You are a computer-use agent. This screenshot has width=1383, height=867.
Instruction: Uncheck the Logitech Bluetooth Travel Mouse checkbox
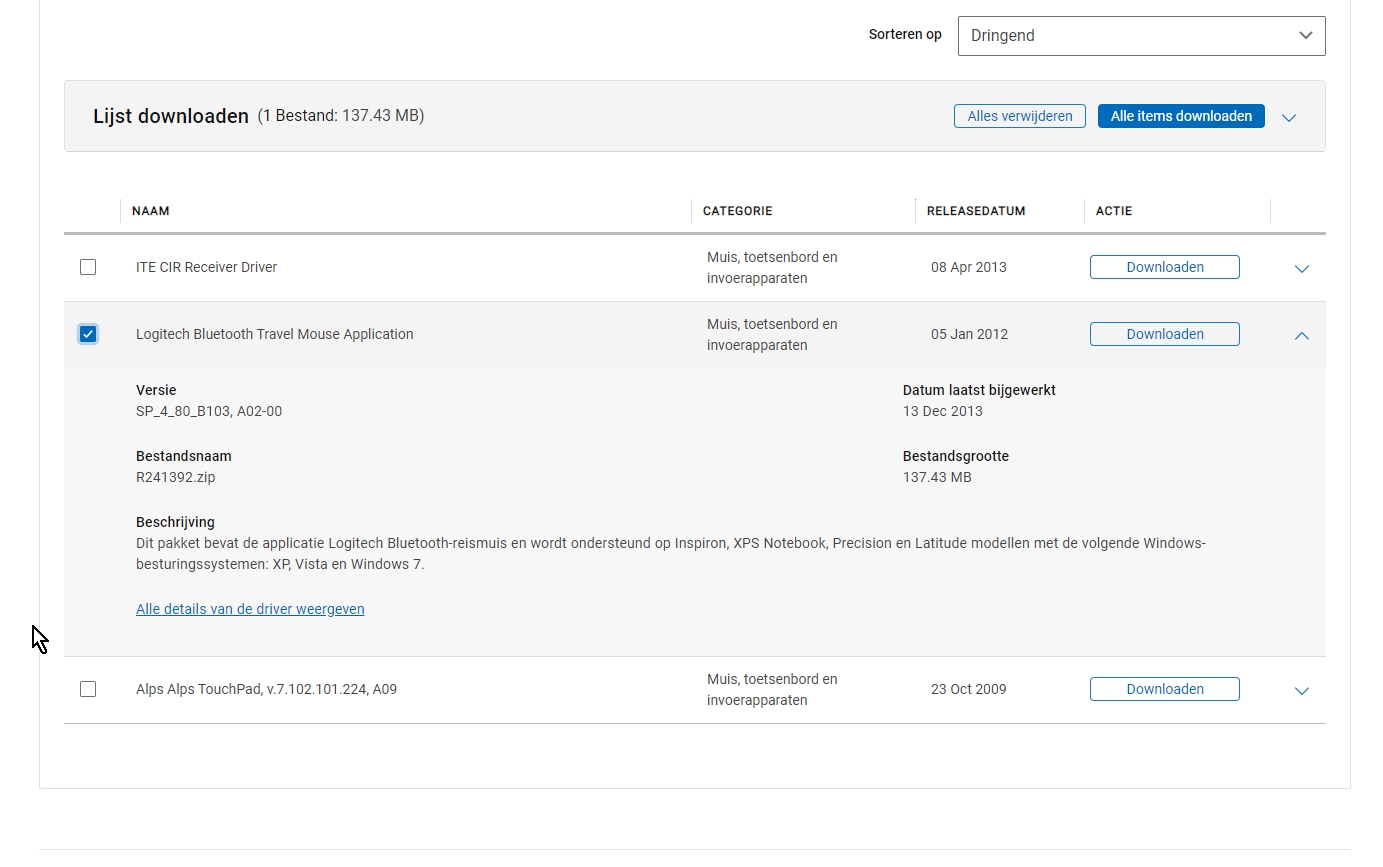point(88,334)
